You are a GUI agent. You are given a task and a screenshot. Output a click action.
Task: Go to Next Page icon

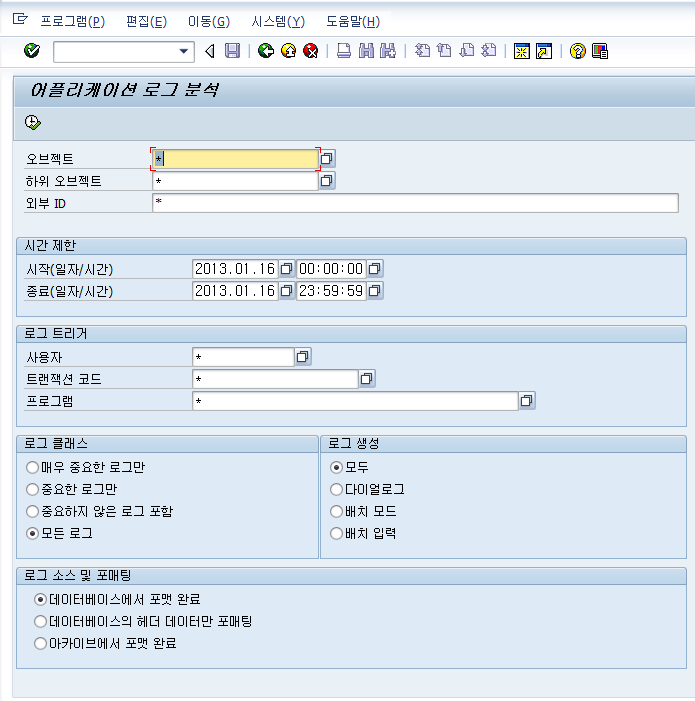click(x=467, y=51)
